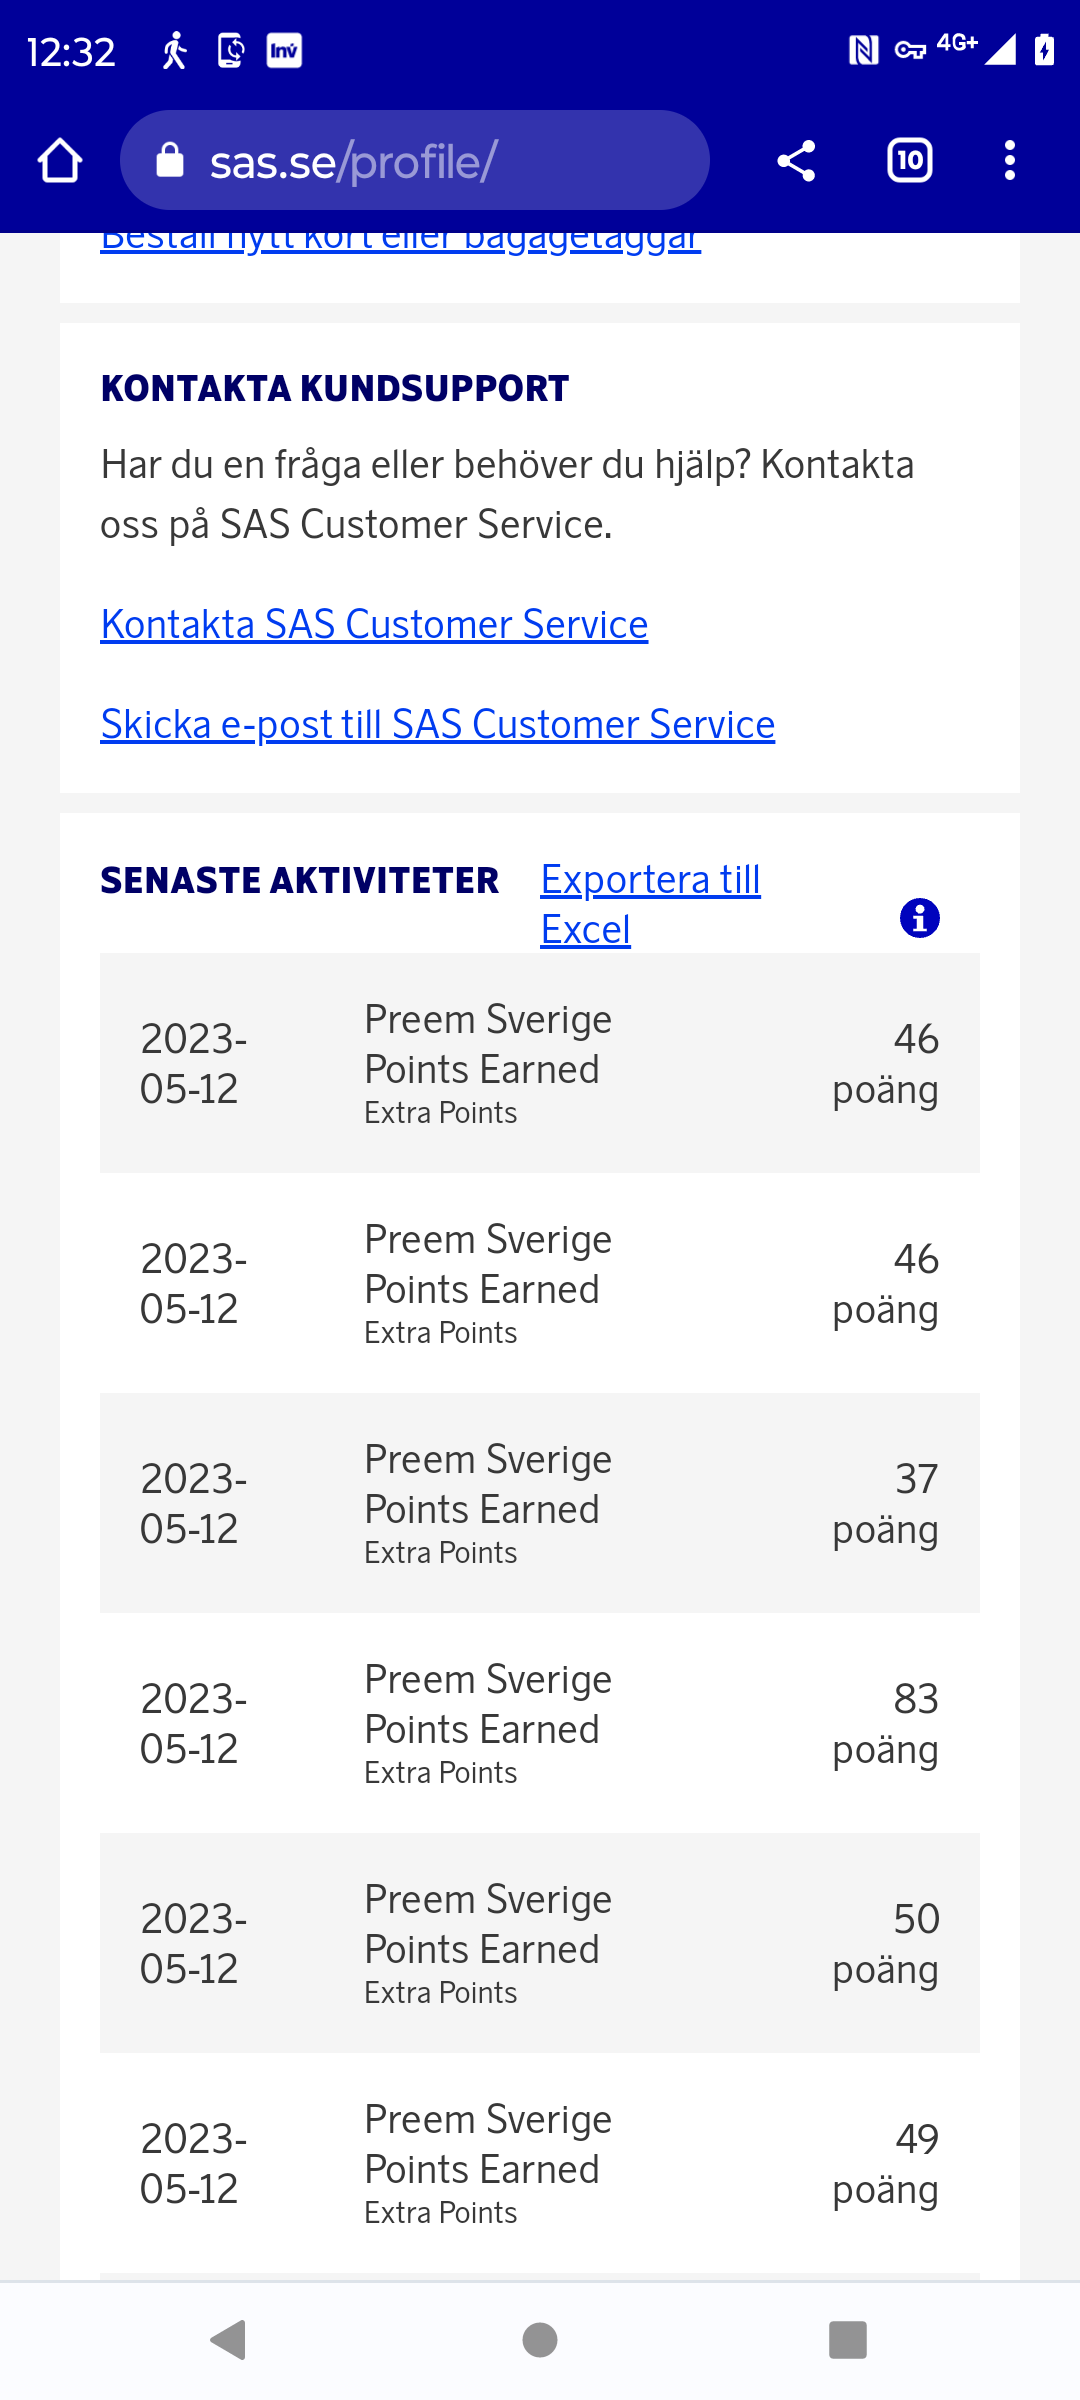Tap the Android home button
Viewport: 1080px width, 2400px height.
coord(539,2338)
